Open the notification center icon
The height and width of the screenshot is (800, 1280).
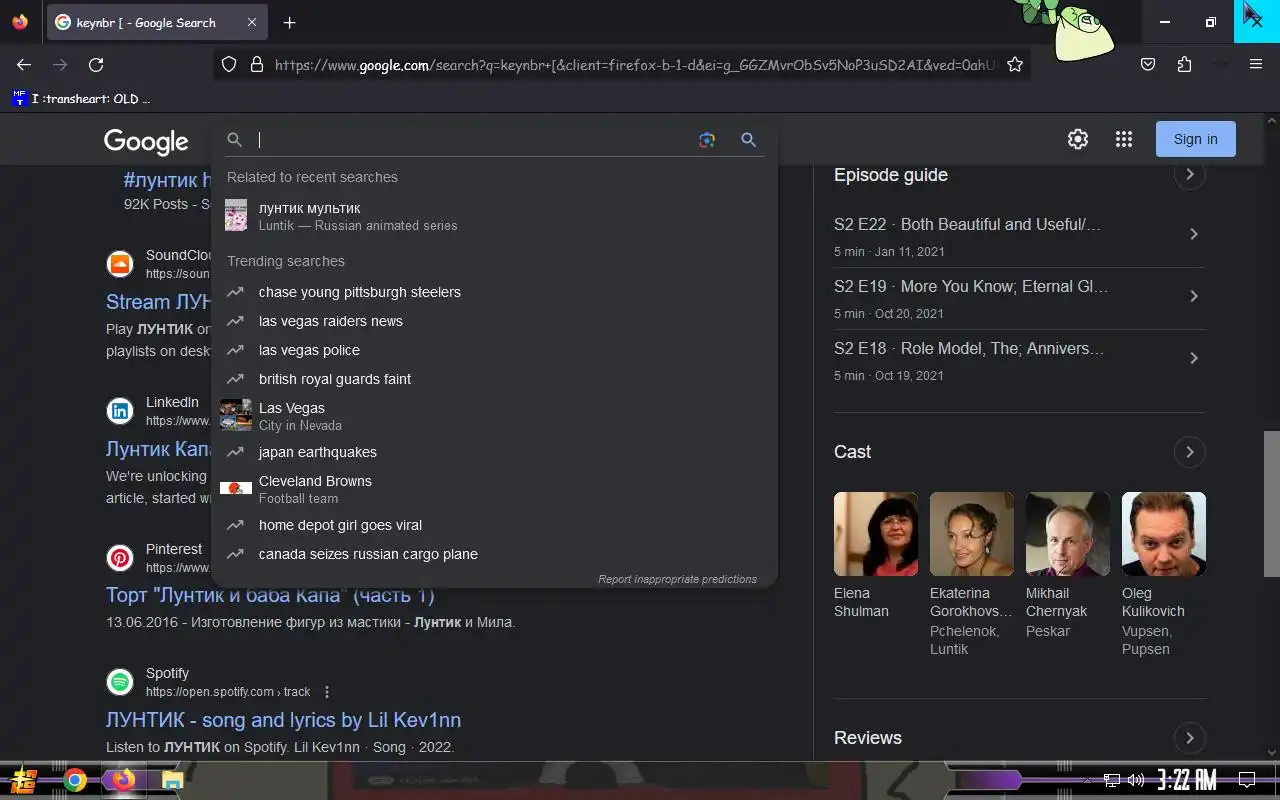click(1247, 780)
